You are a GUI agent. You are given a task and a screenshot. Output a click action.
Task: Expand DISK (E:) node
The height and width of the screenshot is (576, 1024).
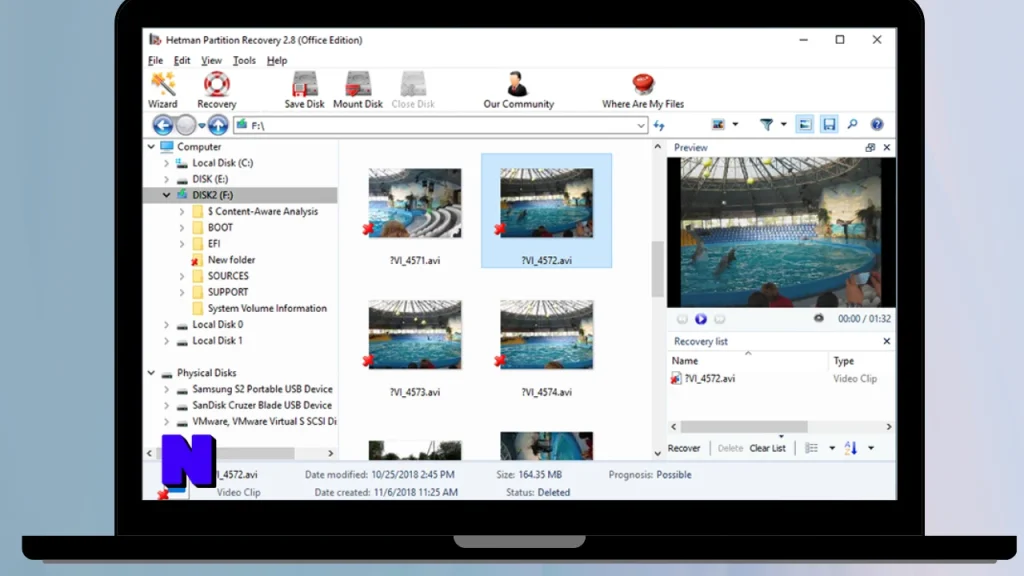(x=167, y=179)
